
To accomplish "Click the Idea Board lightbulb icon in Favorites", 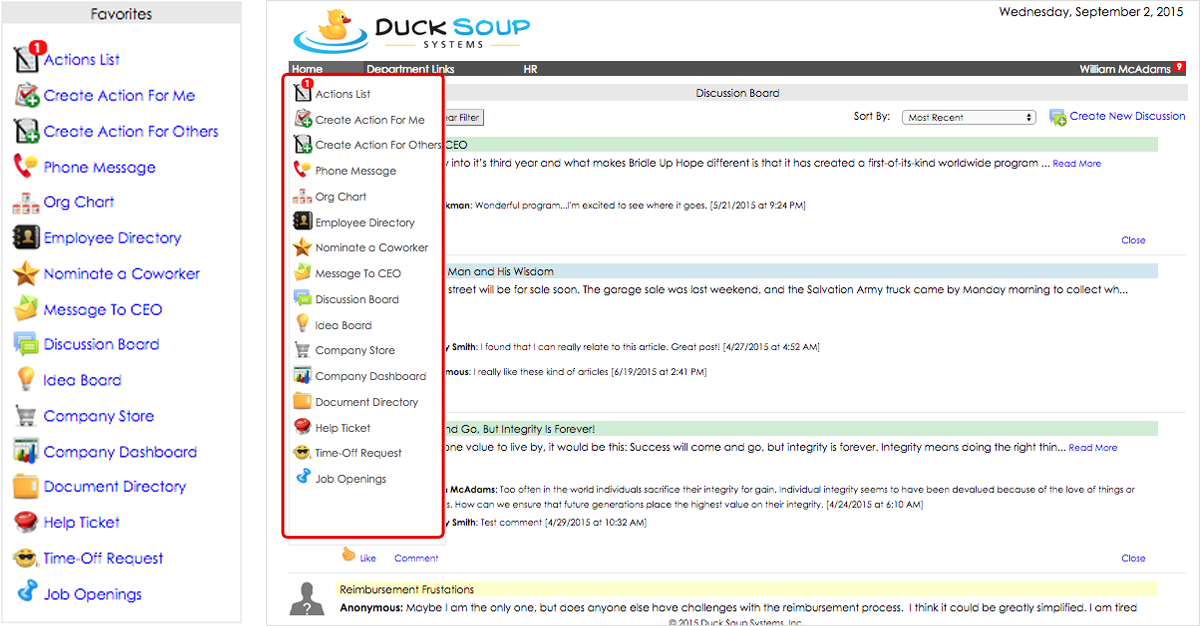I will tap(26, 380).
